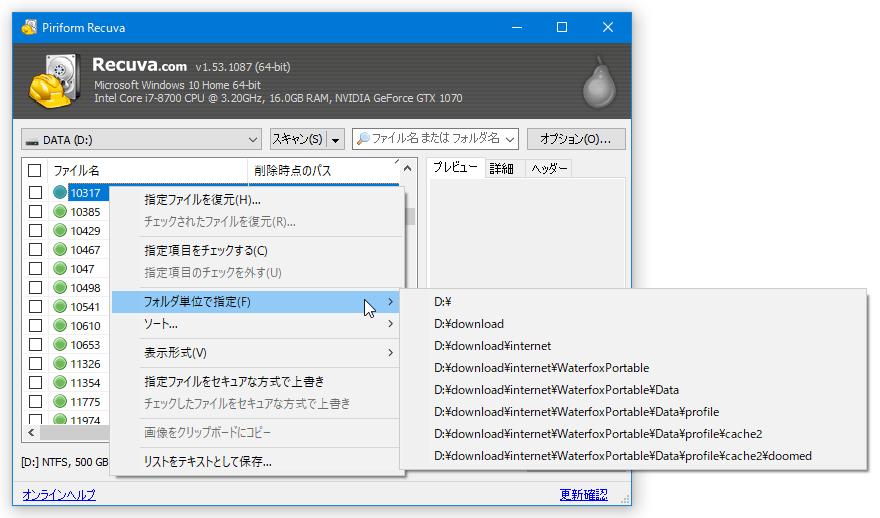The width and height of the screenshot is (880, 518).
Task: Check the box for file 10317
Action: pos(35,192)
